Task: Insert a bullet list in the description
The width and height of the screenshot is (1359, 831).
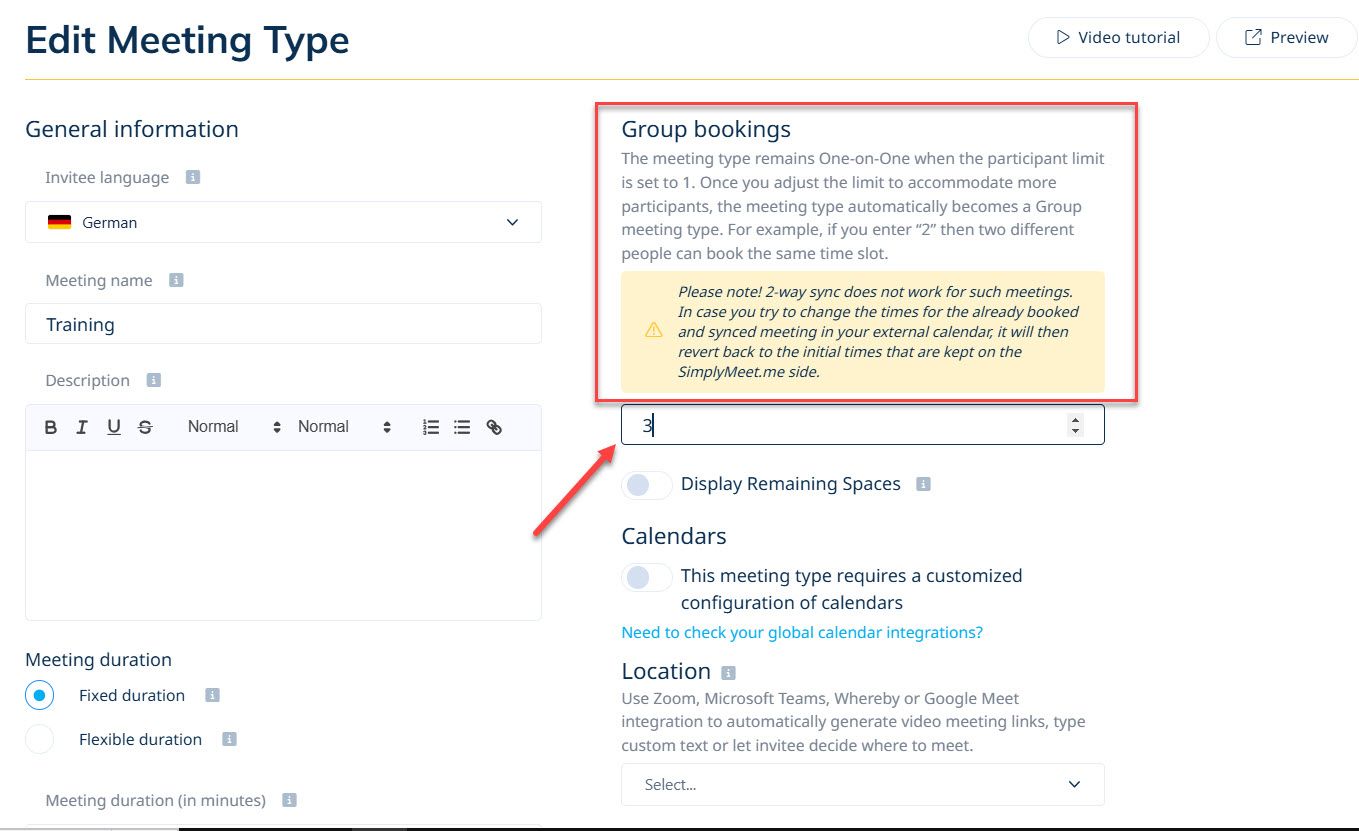Action: (461, 426)
